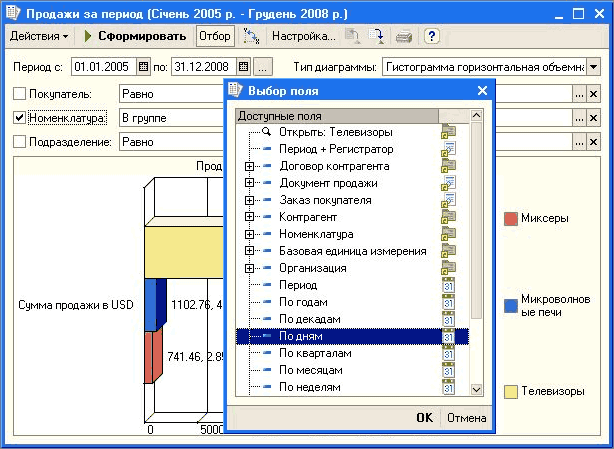Click type icon in Контрагент row
Screen dimensions: 614x449
pyautogui.click(x=449, y=217)
